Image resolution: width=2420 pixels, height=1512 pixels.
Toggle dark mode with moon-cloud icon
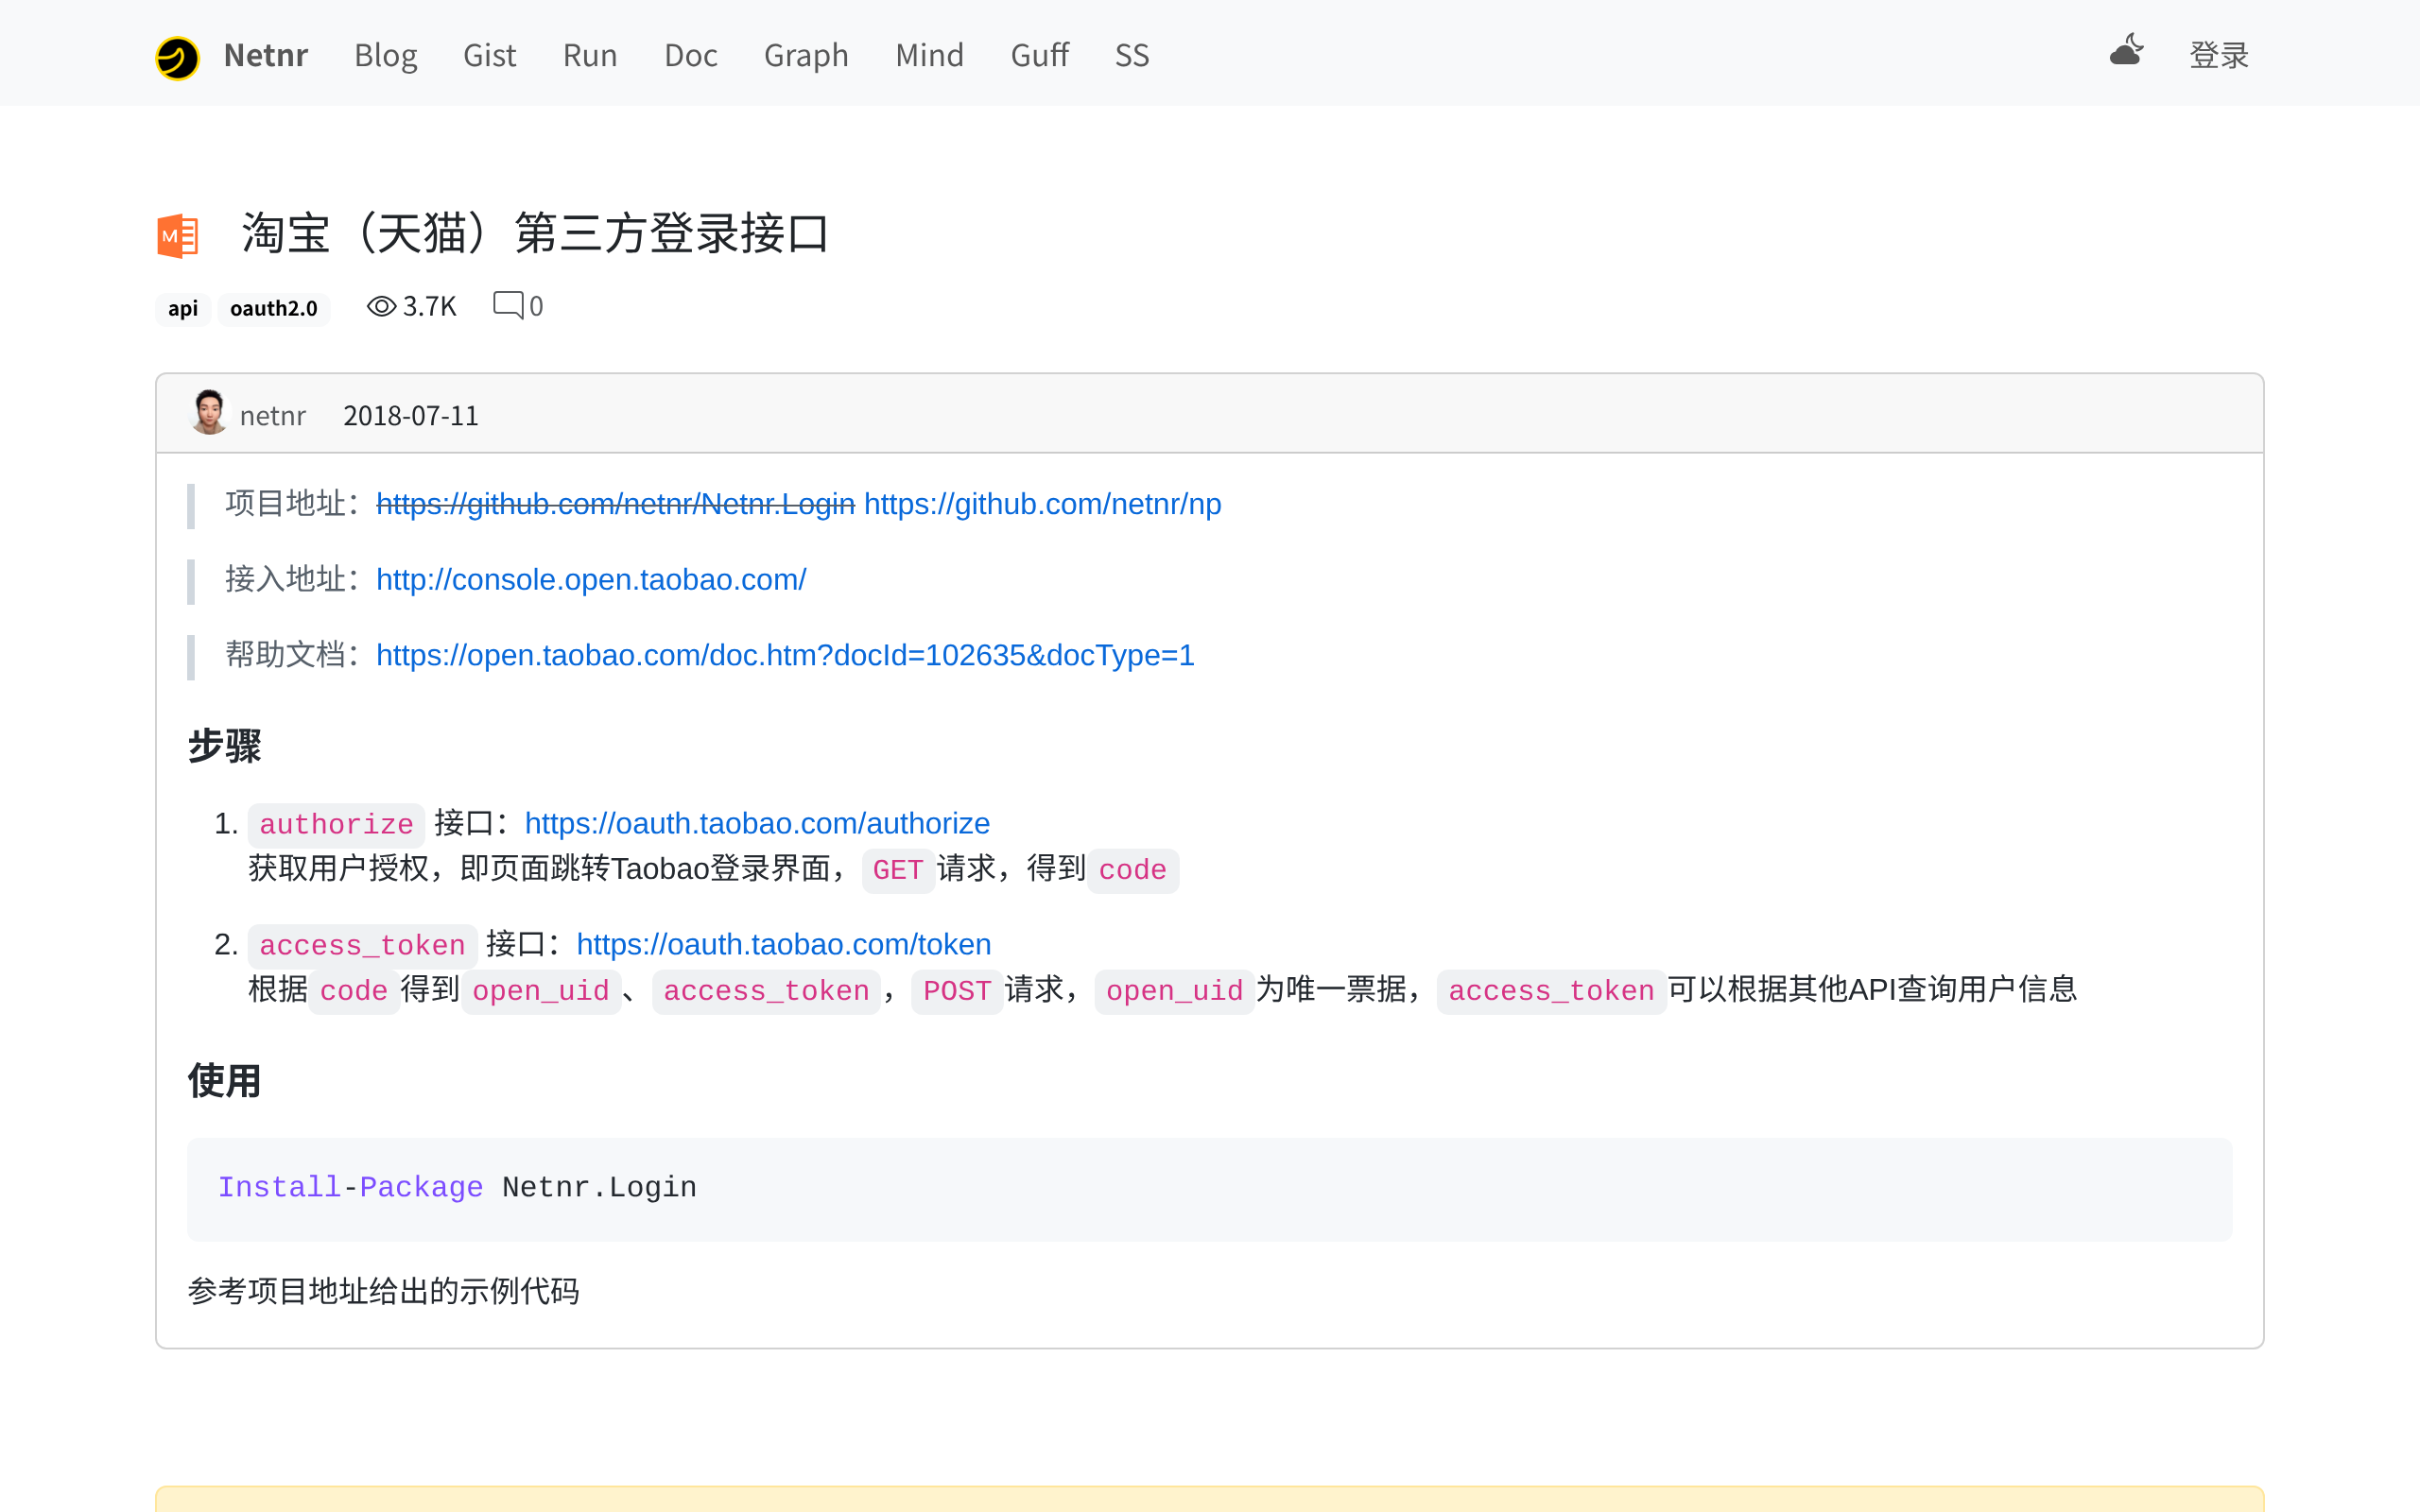coord(2126,50)
